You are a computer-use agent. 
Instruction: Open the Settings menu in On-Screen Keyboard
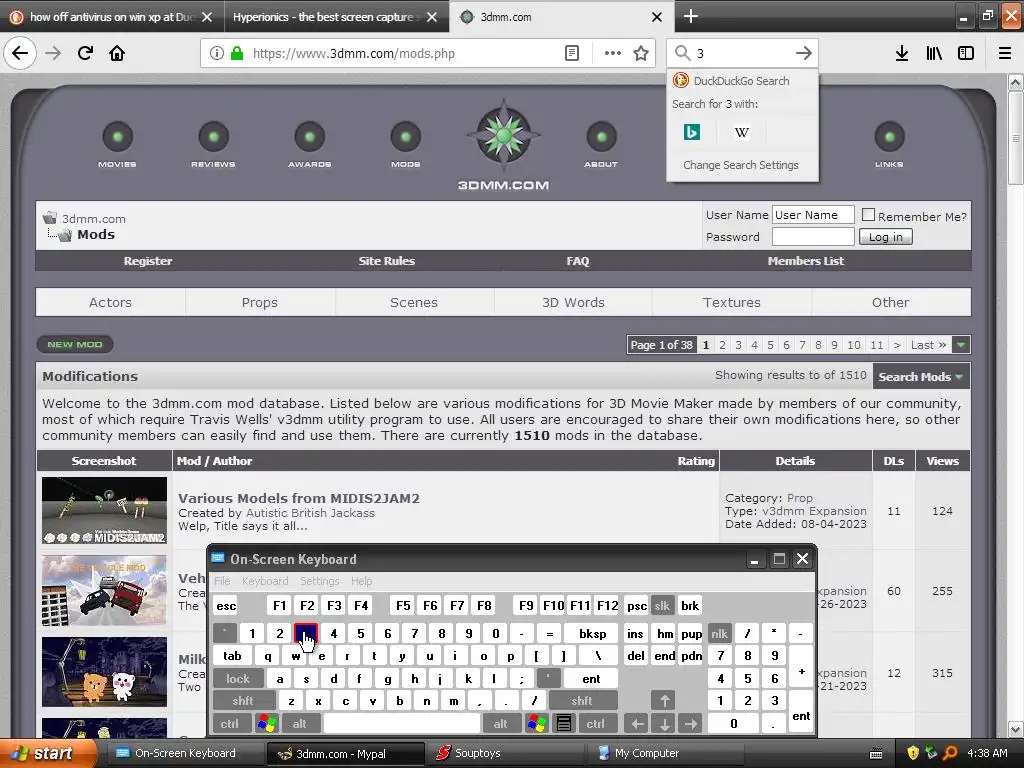319,581
